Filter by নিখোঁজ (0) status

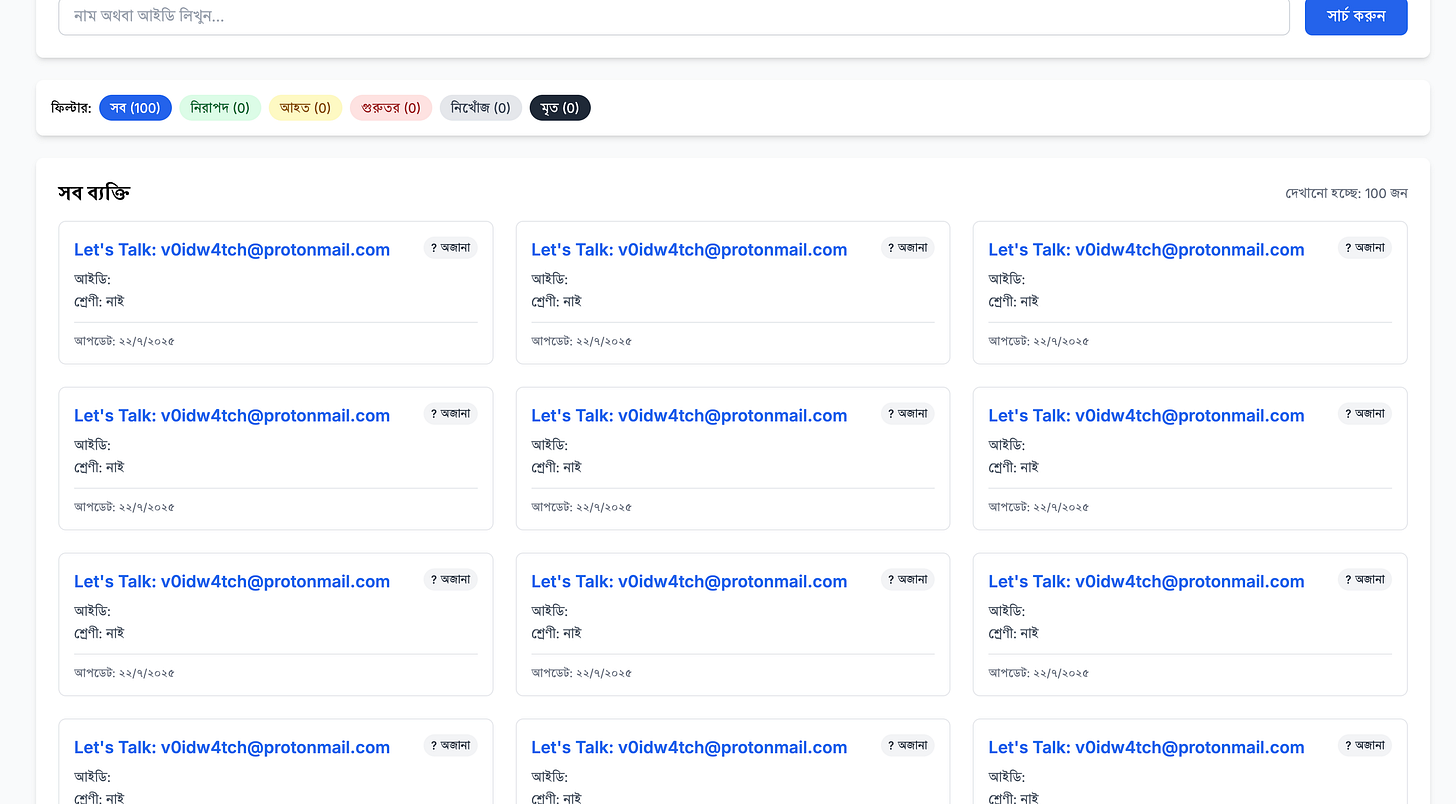[481, 108]
